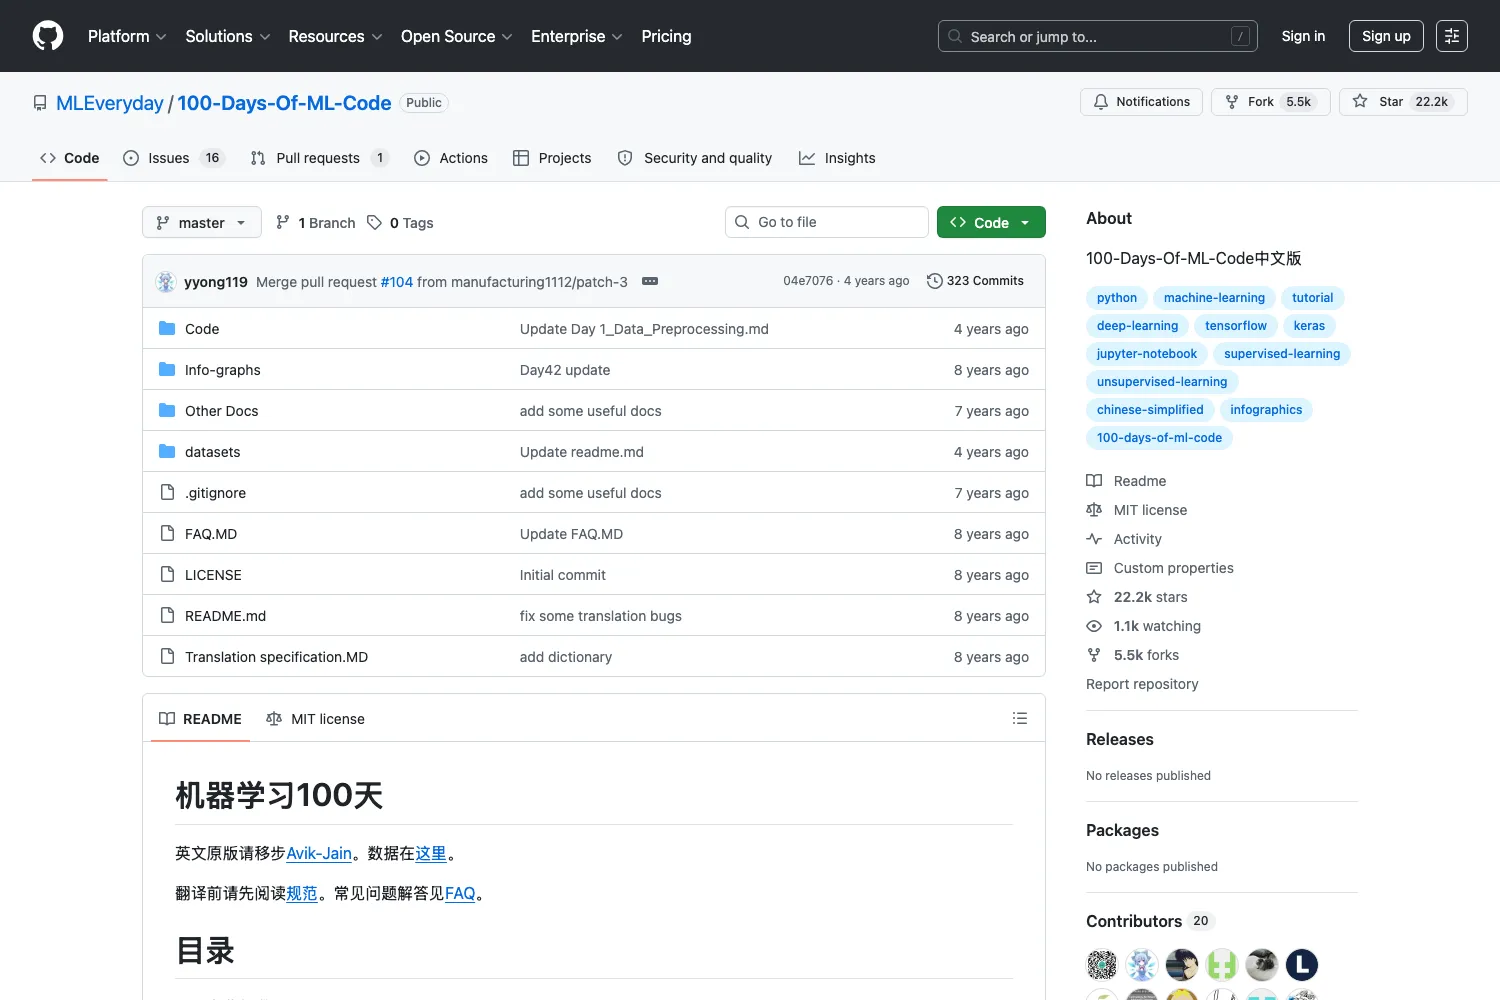The image size is (1500, 1000).
Task: Open the tensorflow topic tag
Action: (x=1236, y=326)
